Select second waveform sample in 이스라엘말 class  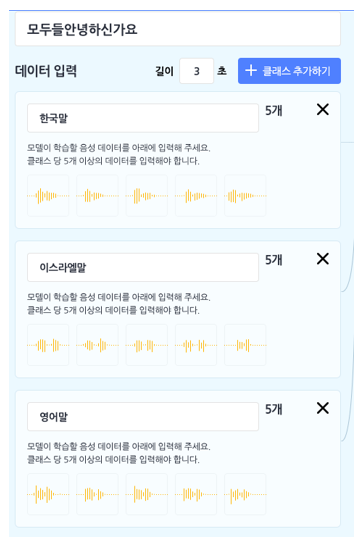click(x=97, y=345)
